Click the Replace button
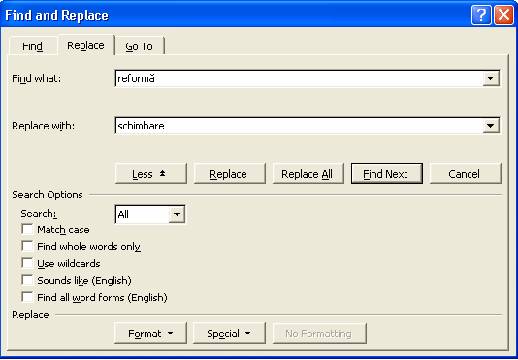Image resolution: width=518 pixels, height=360 pixels. coord(229,173)
